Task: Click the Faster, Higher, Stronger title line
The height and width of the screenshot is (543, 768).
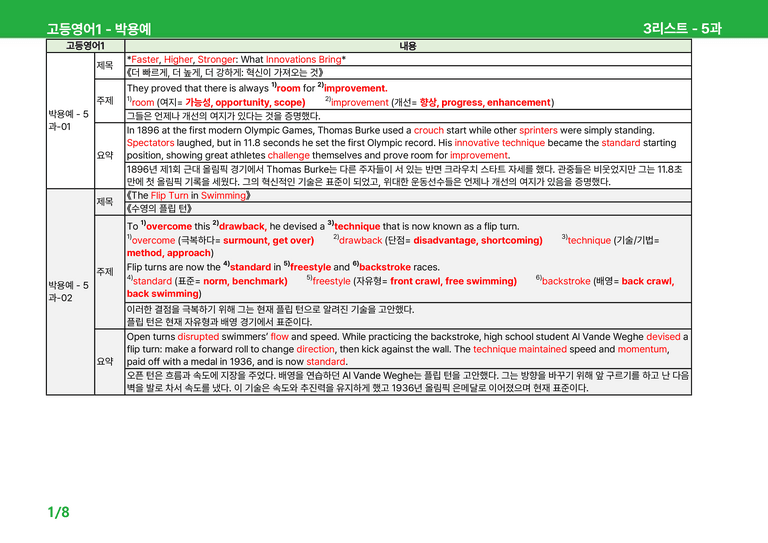Action: (x=236, y=59)
